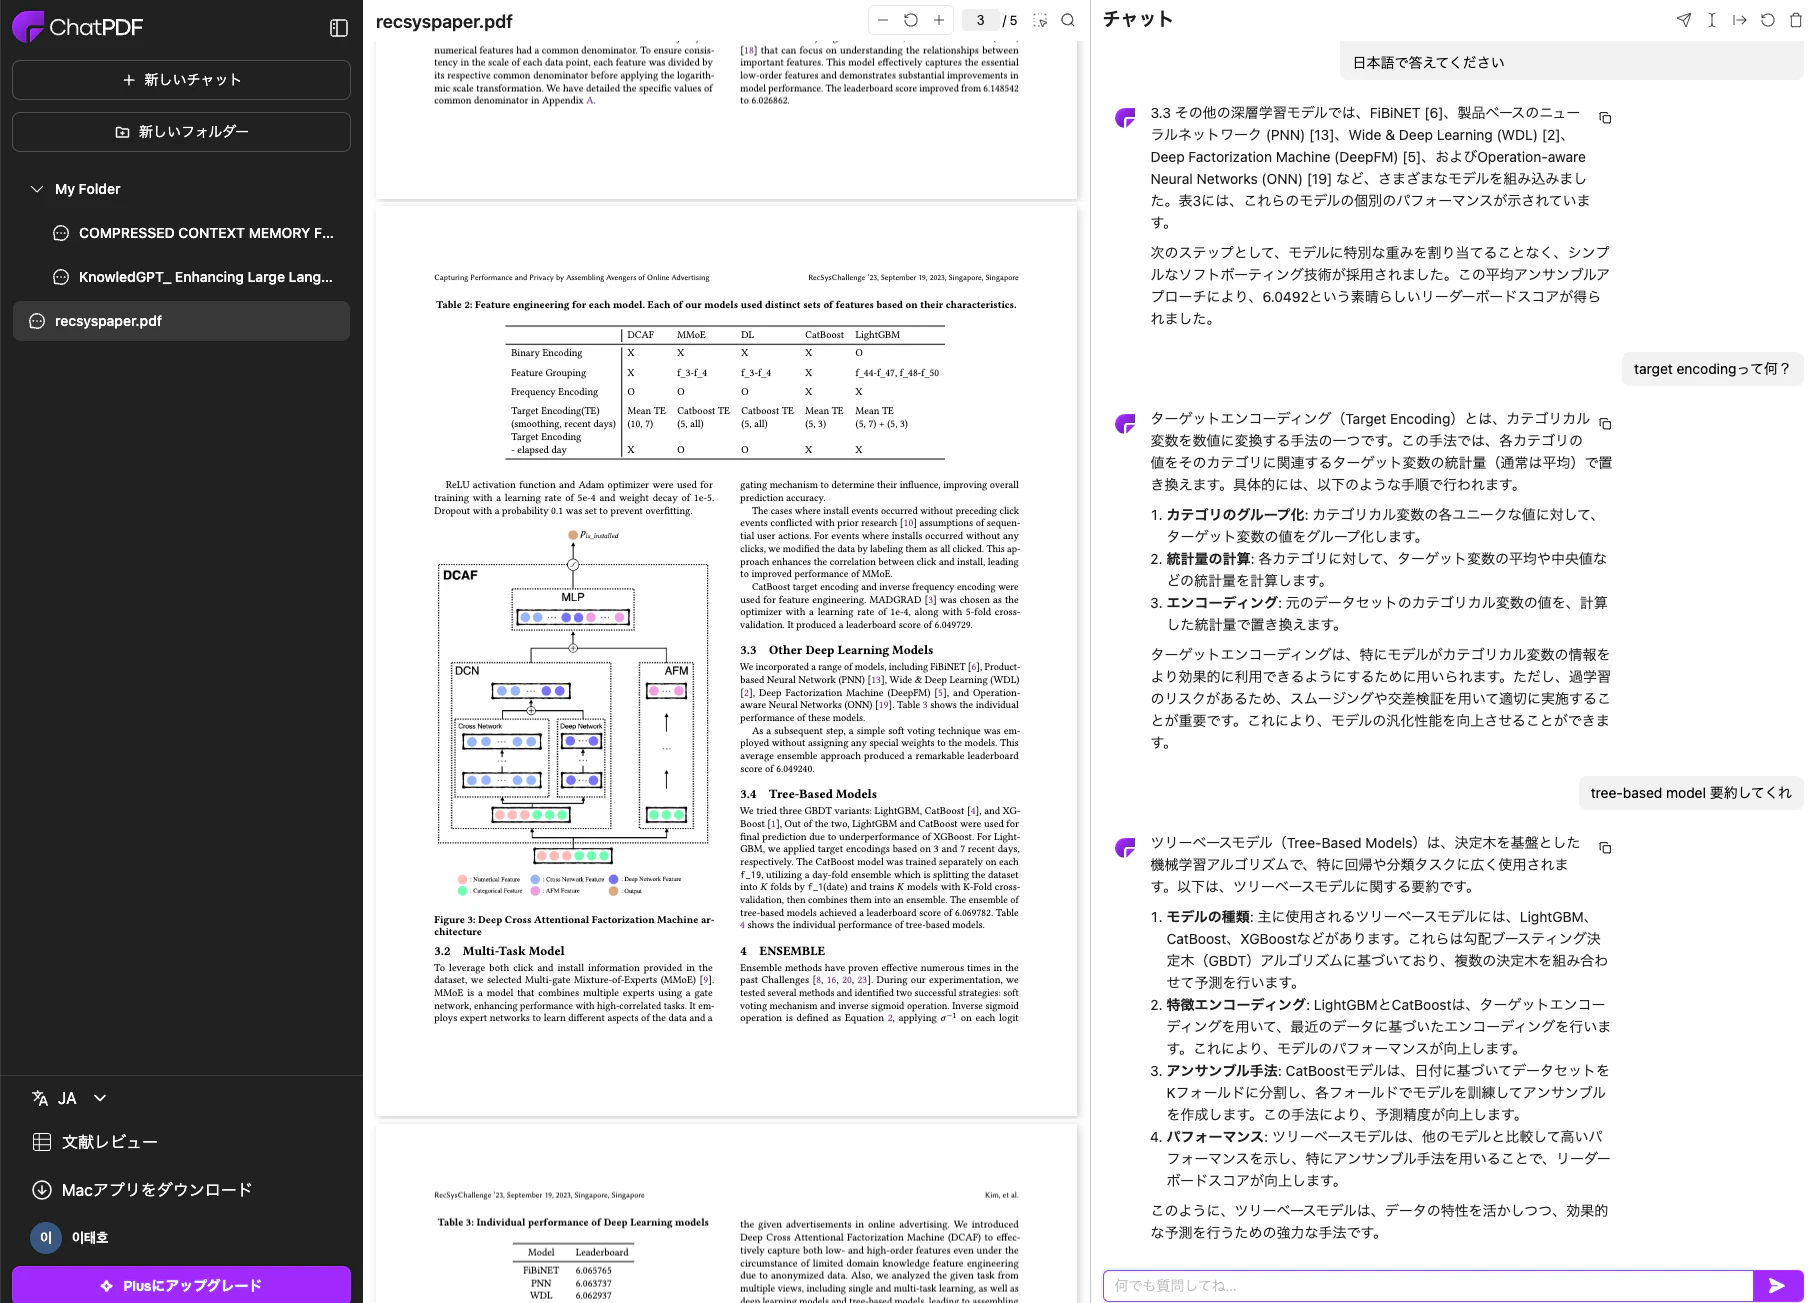Screen dimensions: 1810x1303
Task: Delete chat with trash icon
Action: pyautogui.click(x=1796, y=20)
